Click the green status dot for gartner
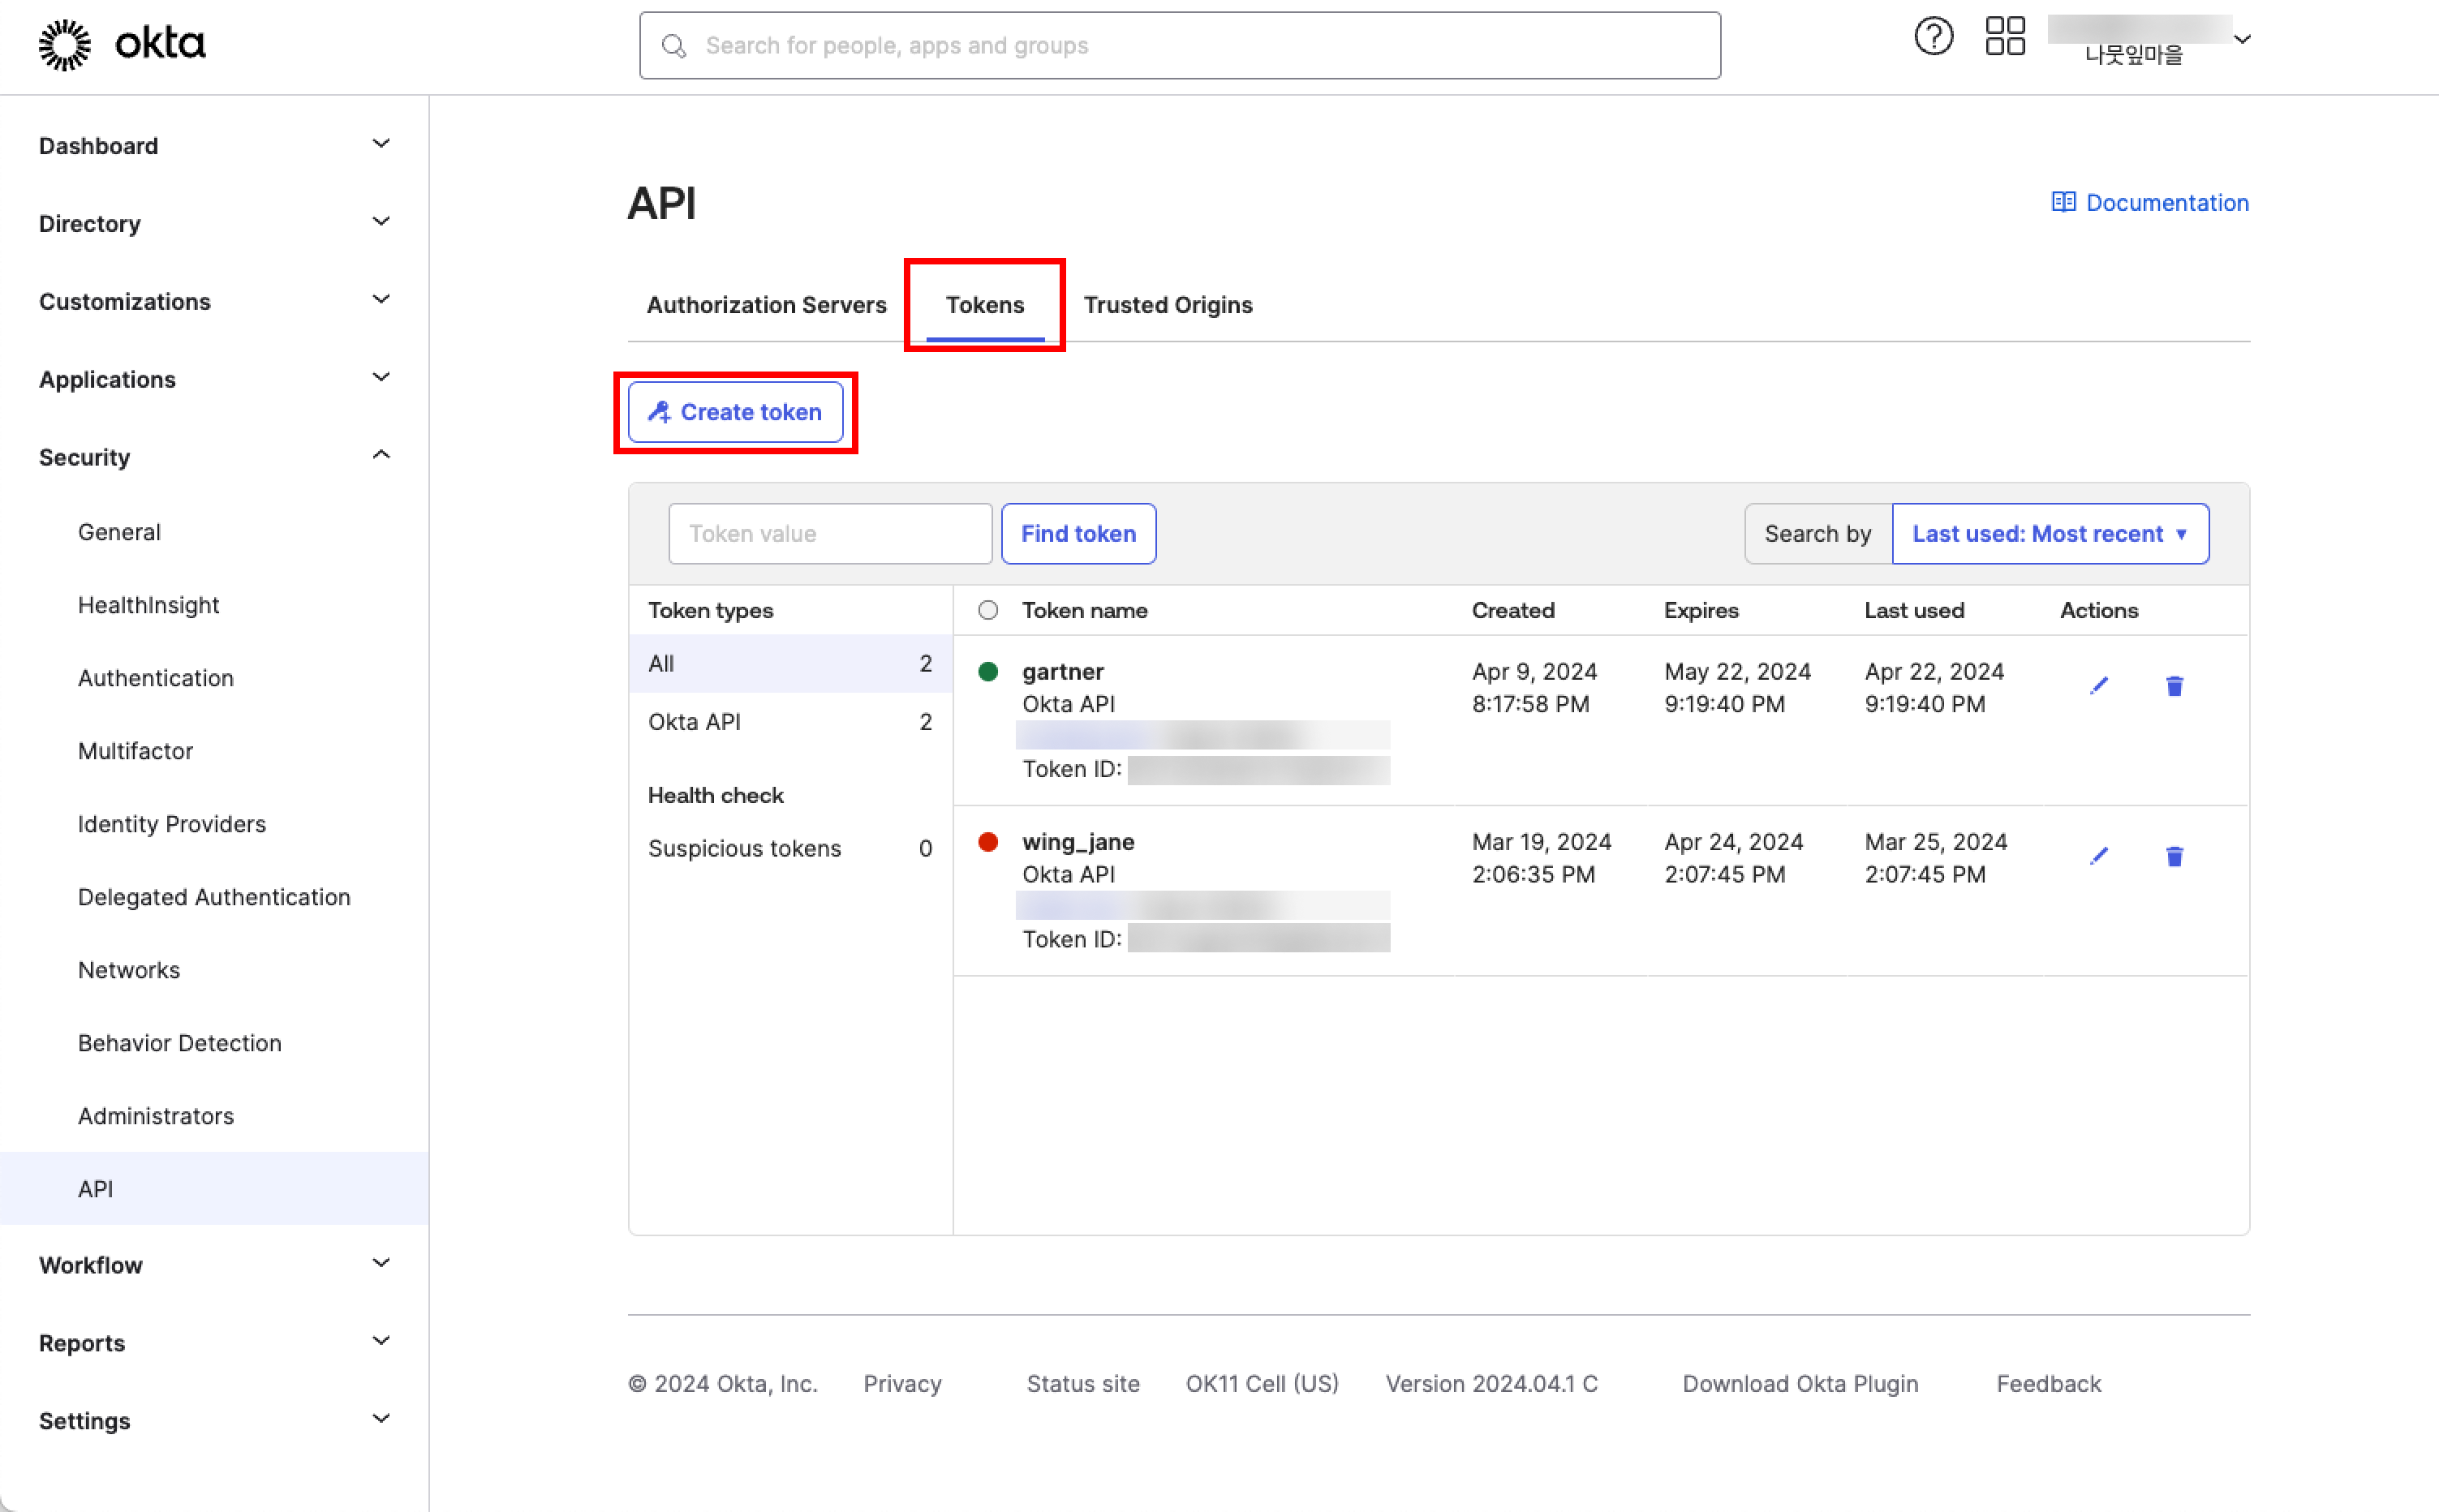This screenshot has width=2439, height=1512. click(x=988, y=672)
